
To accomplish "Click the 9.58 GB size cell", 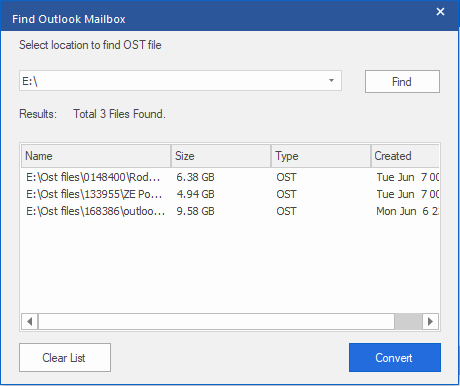I will coord(195,211).
